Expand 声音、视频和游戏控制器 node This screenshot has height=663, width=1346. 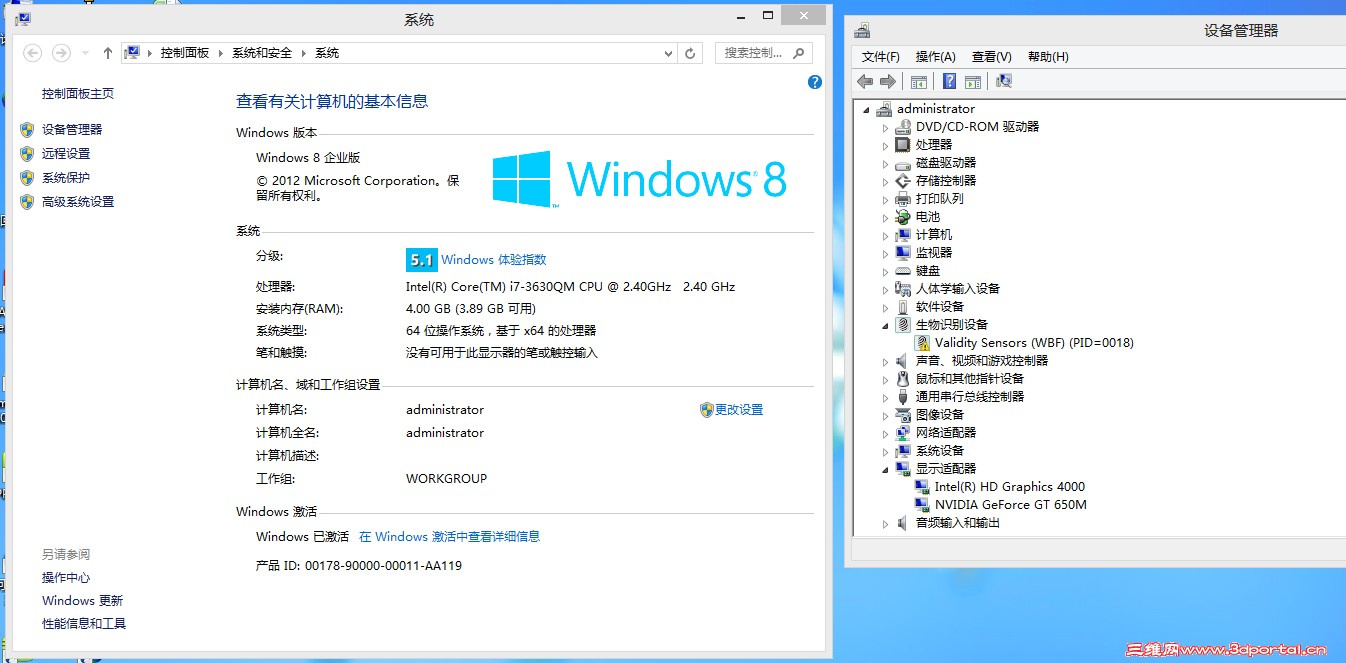coord(885,362)
